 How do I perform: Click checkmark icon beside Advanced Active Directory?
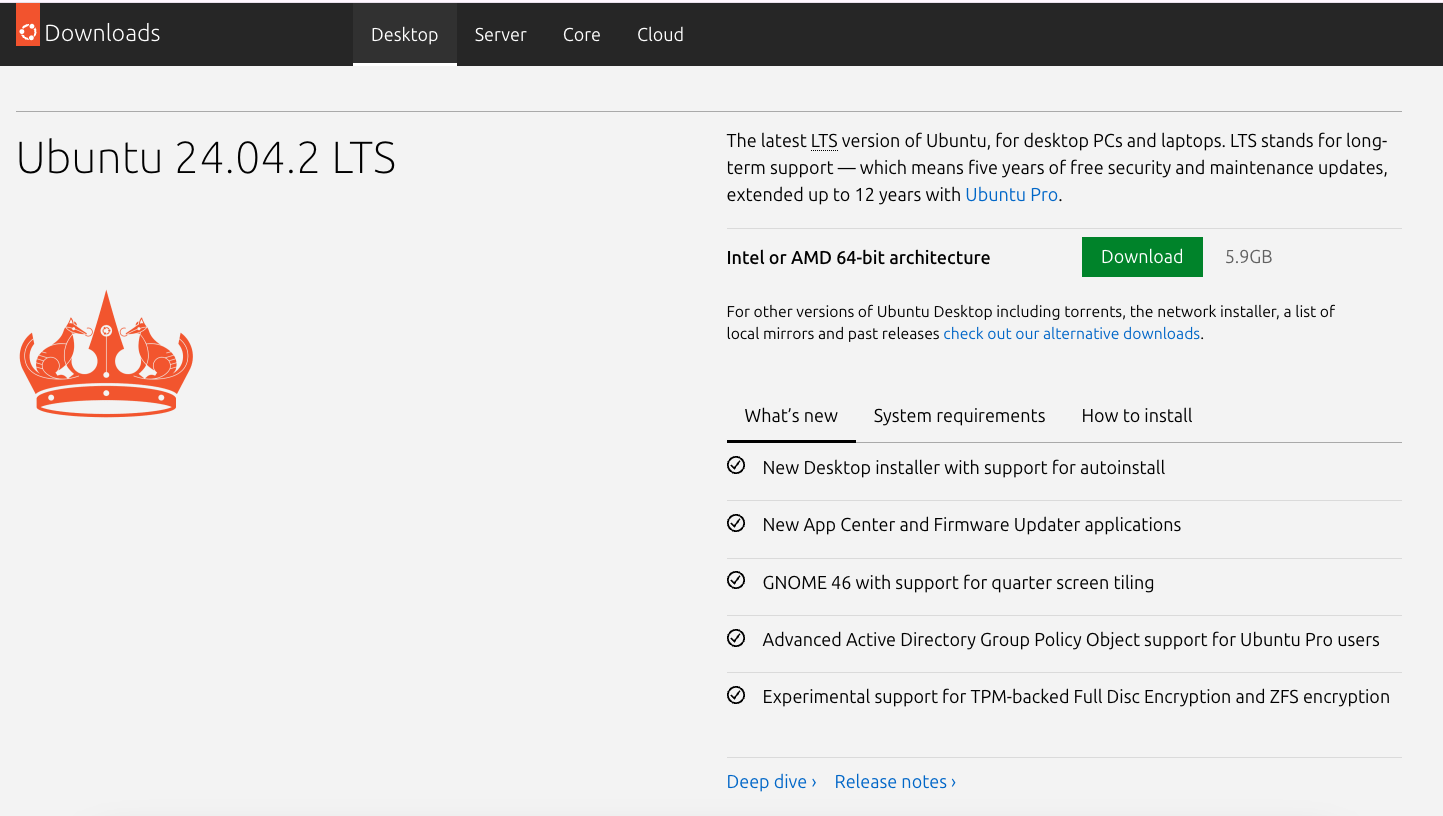click(736, 638)
